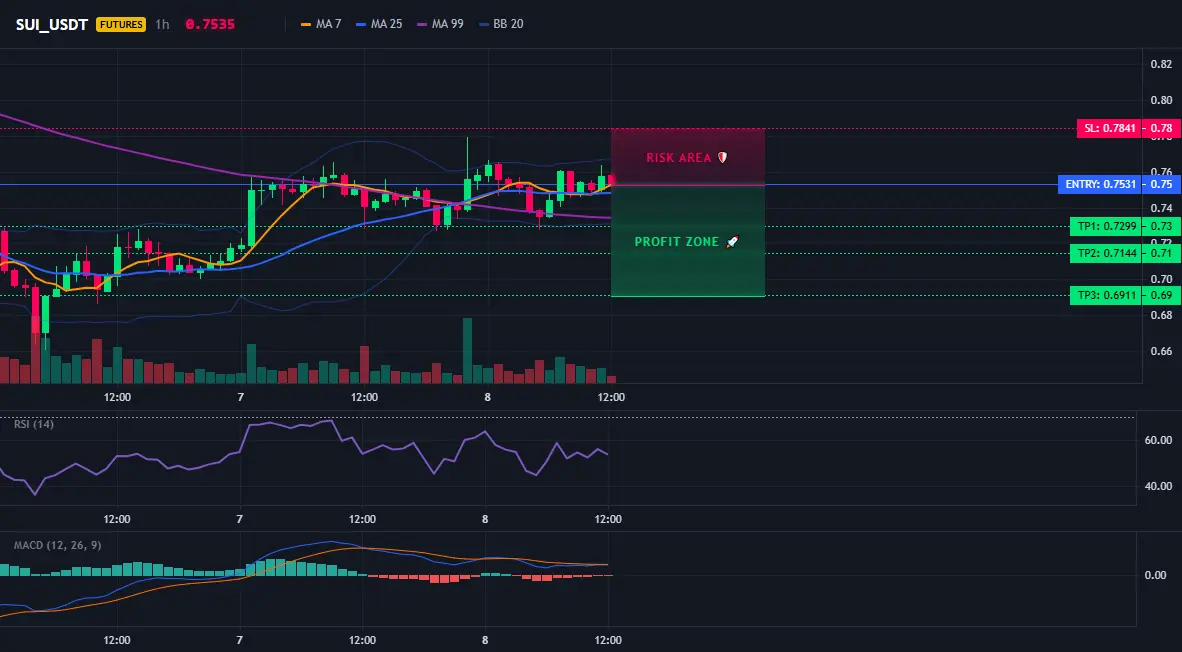Viewport: 1182px width, 652px height.
Task: Click date label 7 on RSI time axis
Action: pos(240,519)
